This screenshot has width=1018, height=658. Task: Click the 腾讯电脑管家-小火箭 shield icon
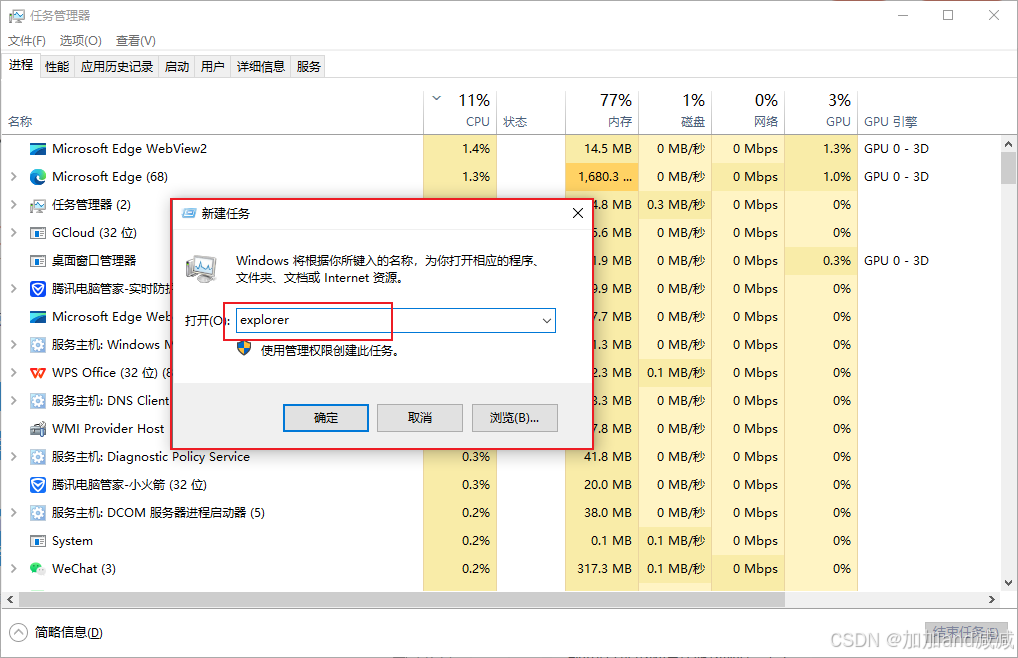tap(38, 485)
